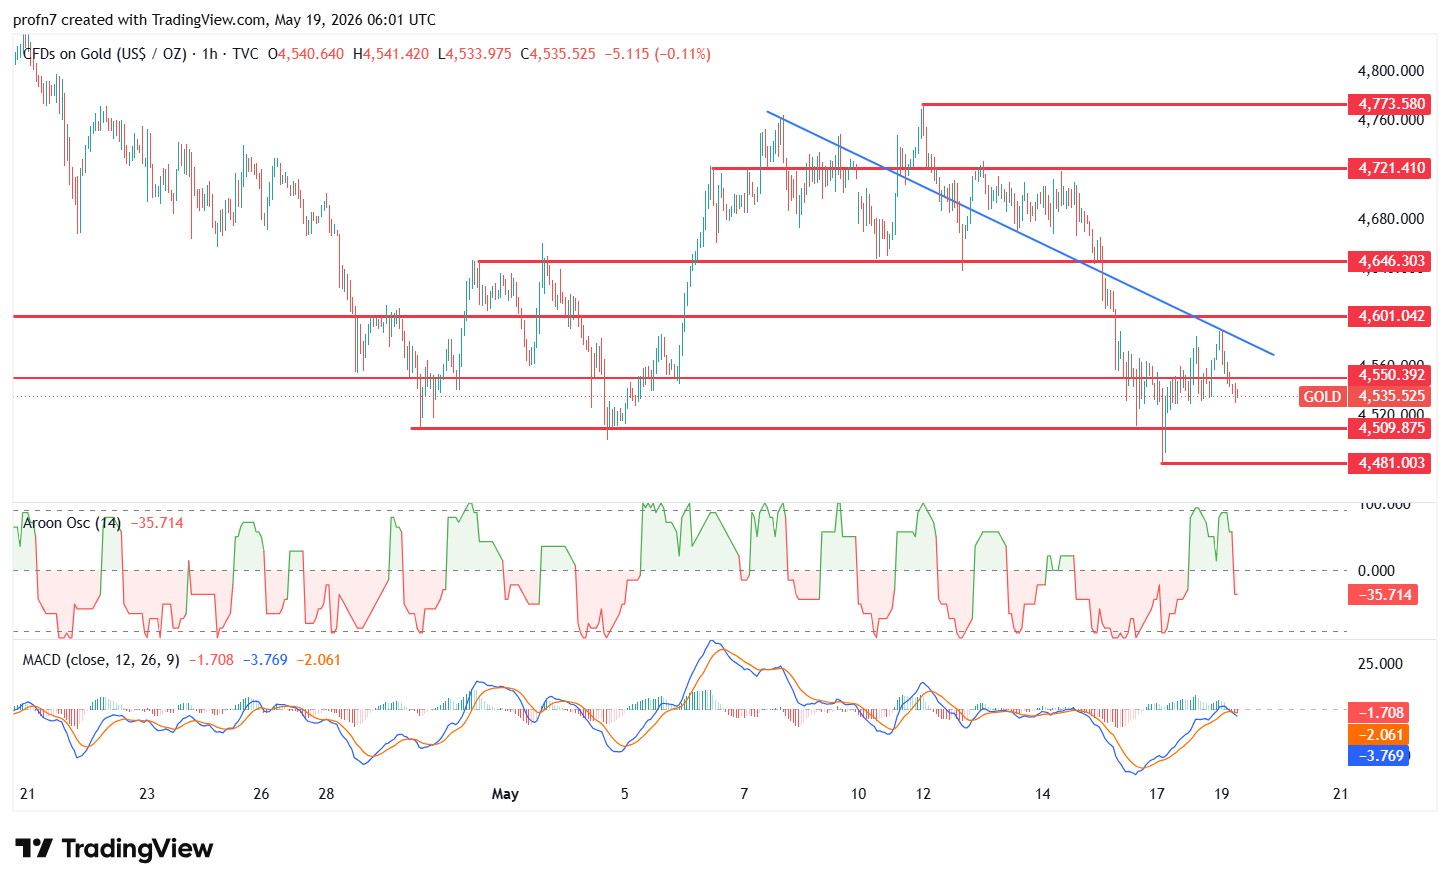Select the Aroon Osc (14) indicator title

coord(72,523)
